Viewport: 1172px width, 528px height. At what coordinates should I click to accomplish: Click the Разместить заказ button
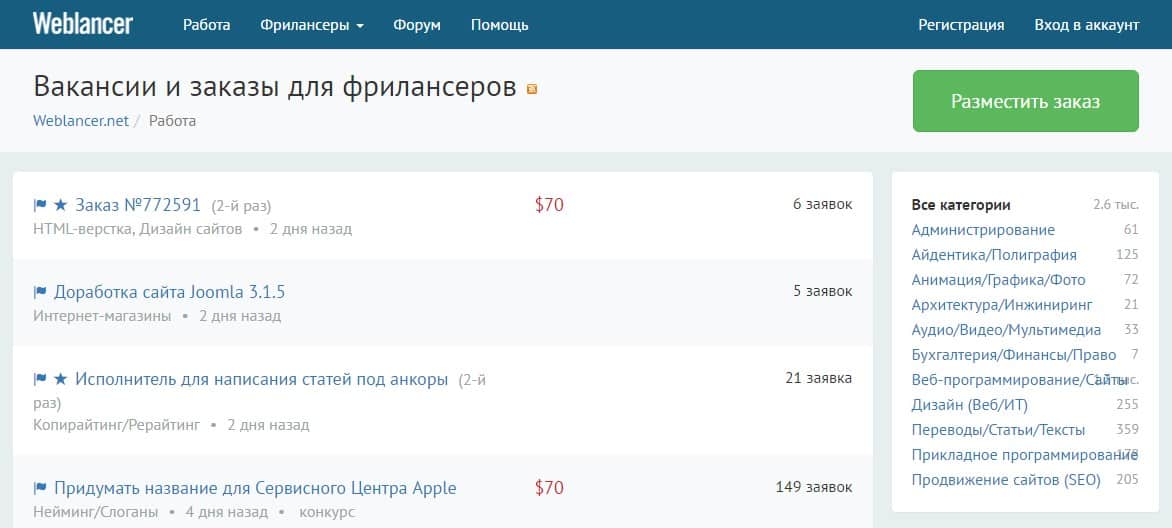(x=1026, y=101)
